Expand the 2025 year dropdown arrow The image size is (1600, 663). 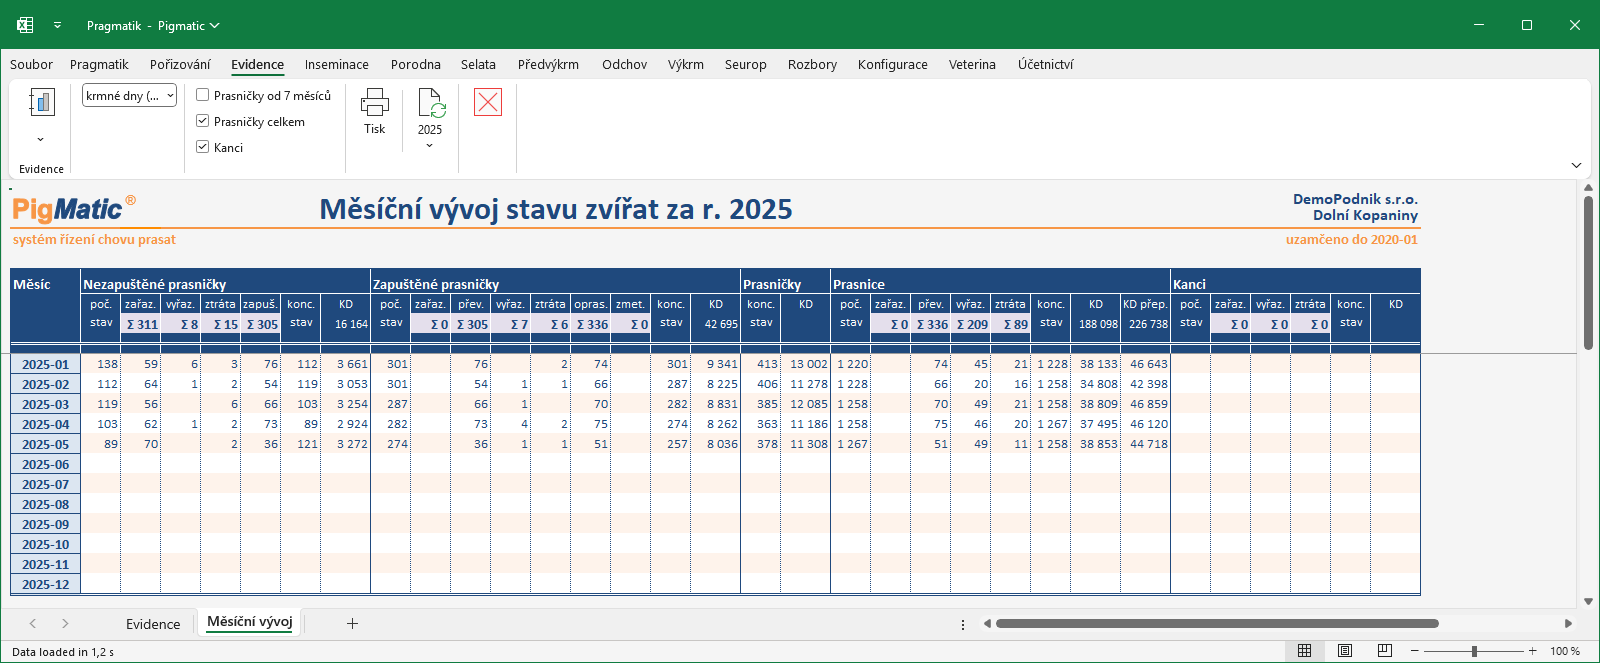pos(430,146)
